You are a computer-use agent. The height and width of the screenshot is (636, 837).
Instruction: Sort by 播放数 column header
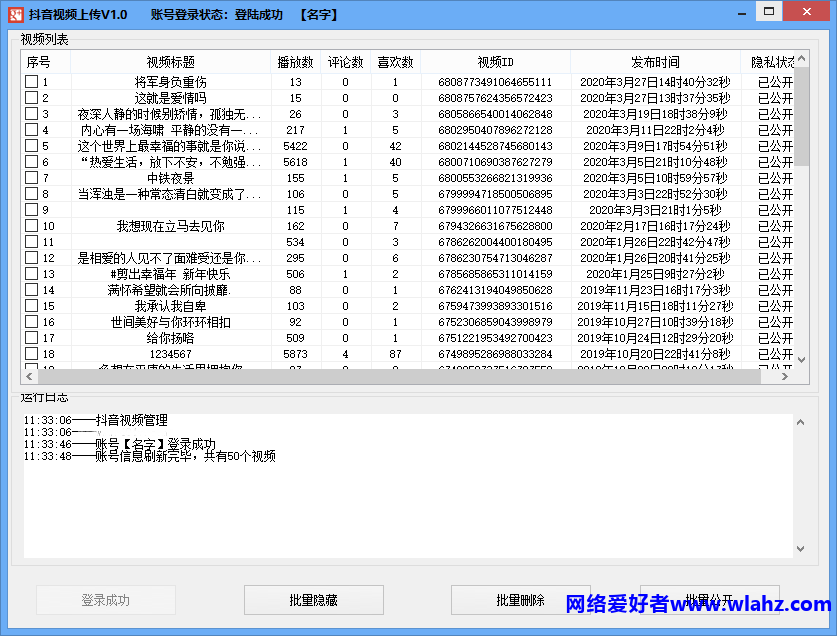pyautogui.click(x=295, y=62)
